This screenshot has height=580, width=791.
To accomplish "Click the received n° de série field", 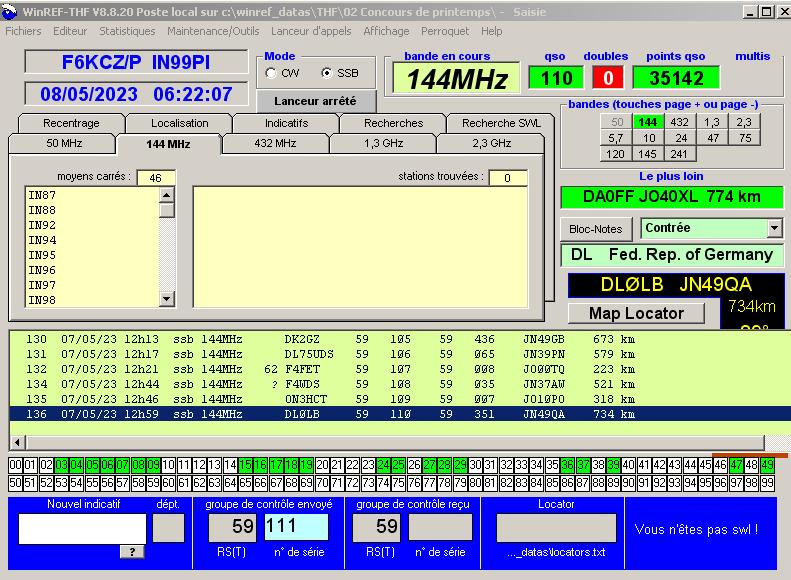I will 440,527.
